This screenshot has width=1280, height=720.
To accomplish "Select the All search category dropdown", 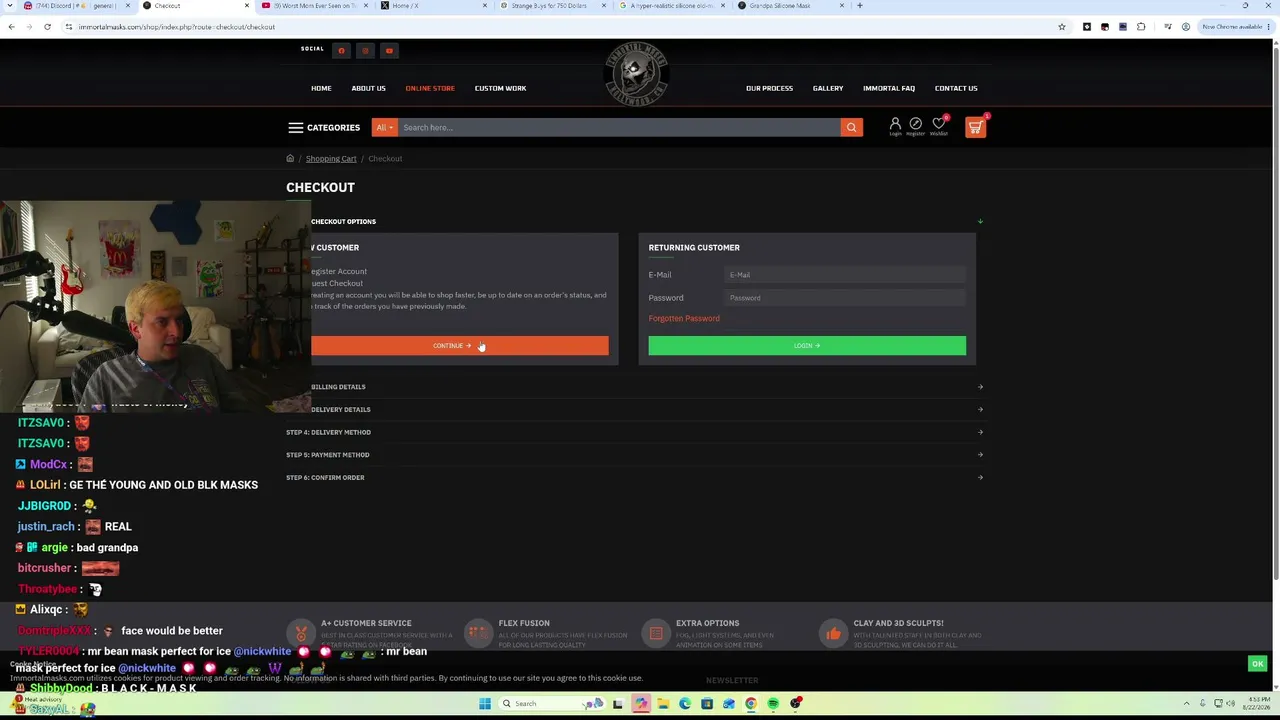I will point(383,128).
